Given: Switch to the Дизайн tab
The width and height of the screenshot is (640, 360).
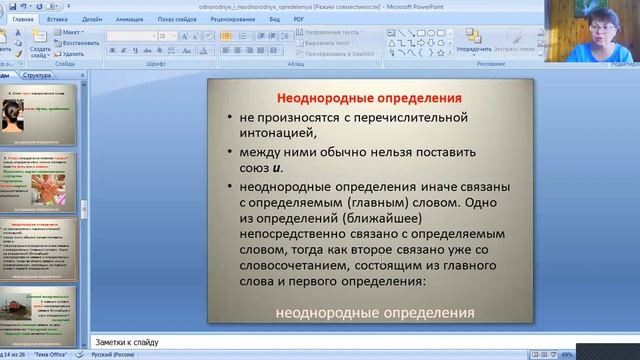Looking at the screenshot, I should 92,19.
